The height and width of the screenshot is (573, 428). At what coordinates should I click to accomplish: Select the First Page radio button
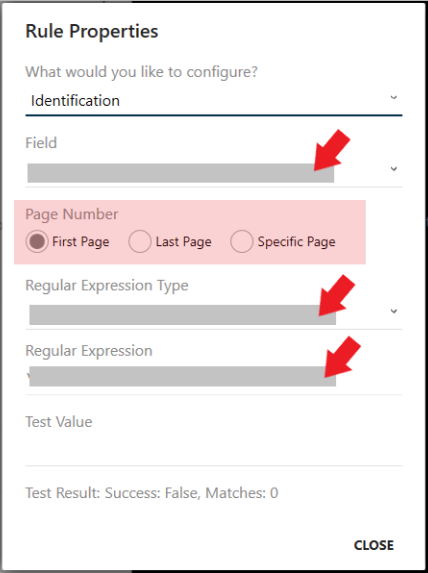(x=37, y=242)
